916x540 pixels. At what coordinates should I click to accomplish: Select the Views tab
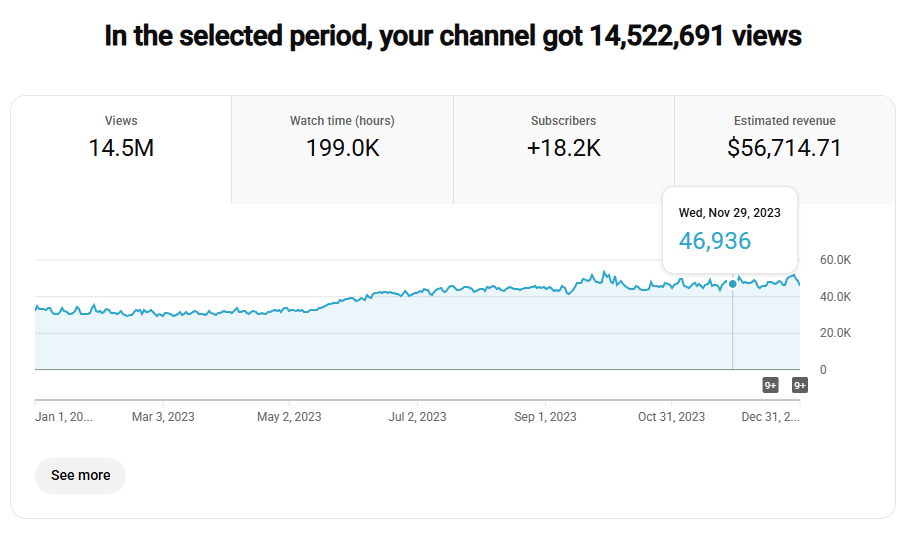[x=121, y=138]
